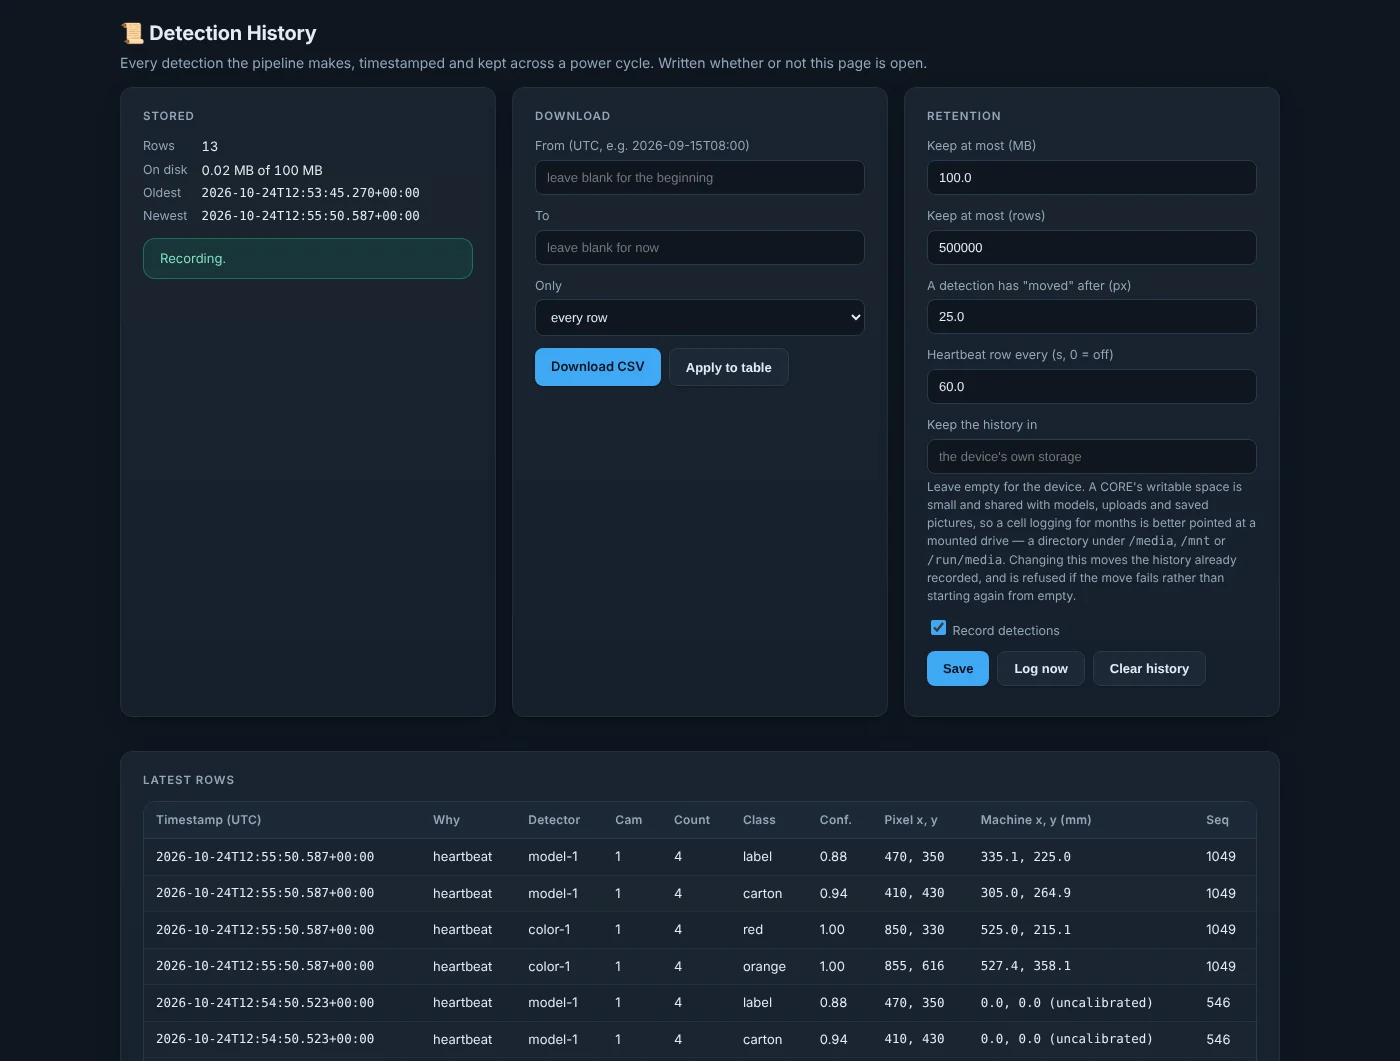Click the Why column header

(x=446, y=820)
